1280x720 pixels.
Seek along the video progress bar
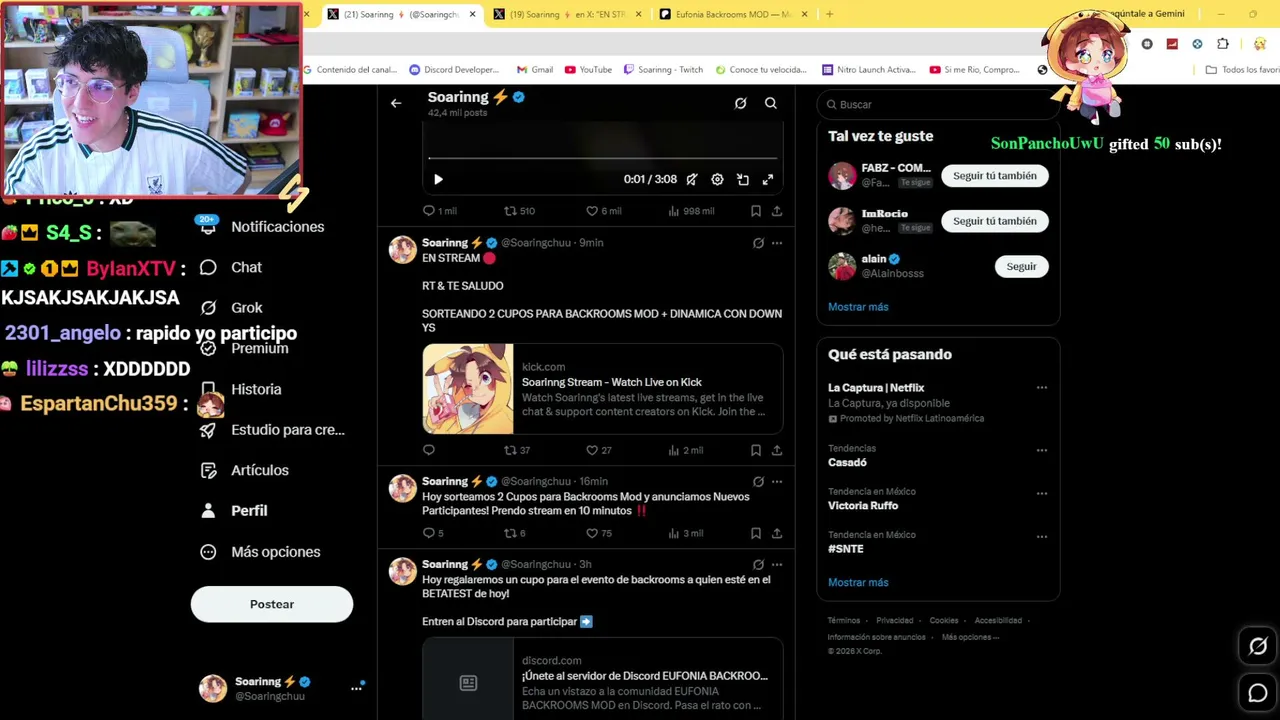click(x=603, y=158)
